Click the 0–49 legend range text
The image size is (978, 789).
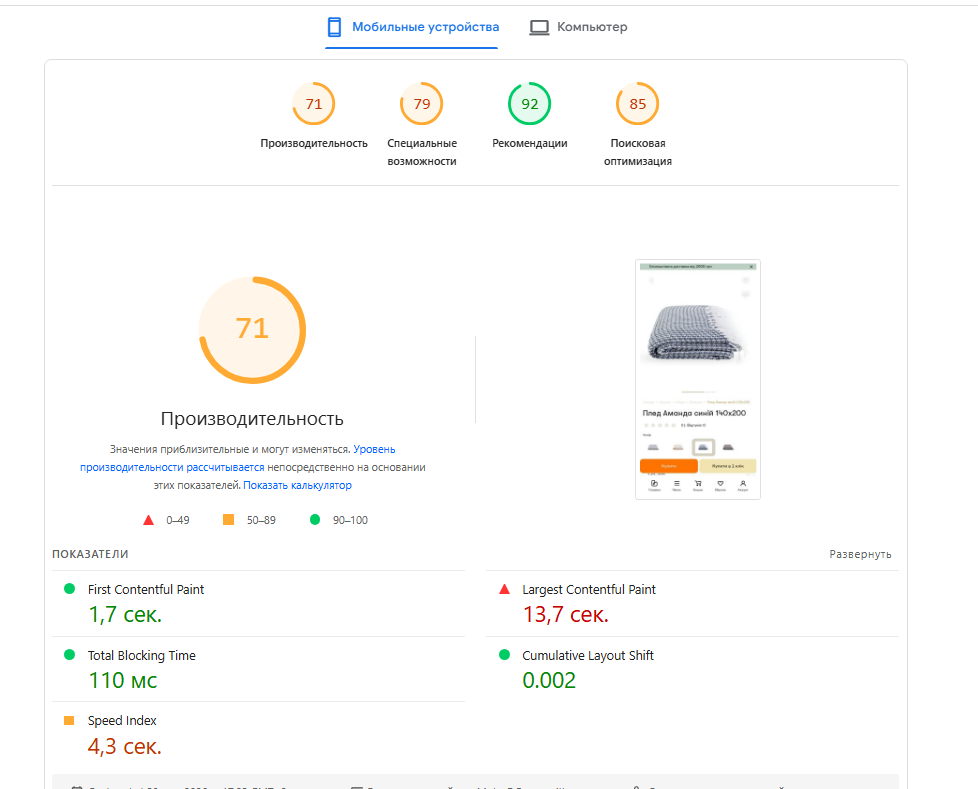coord(178,520)
